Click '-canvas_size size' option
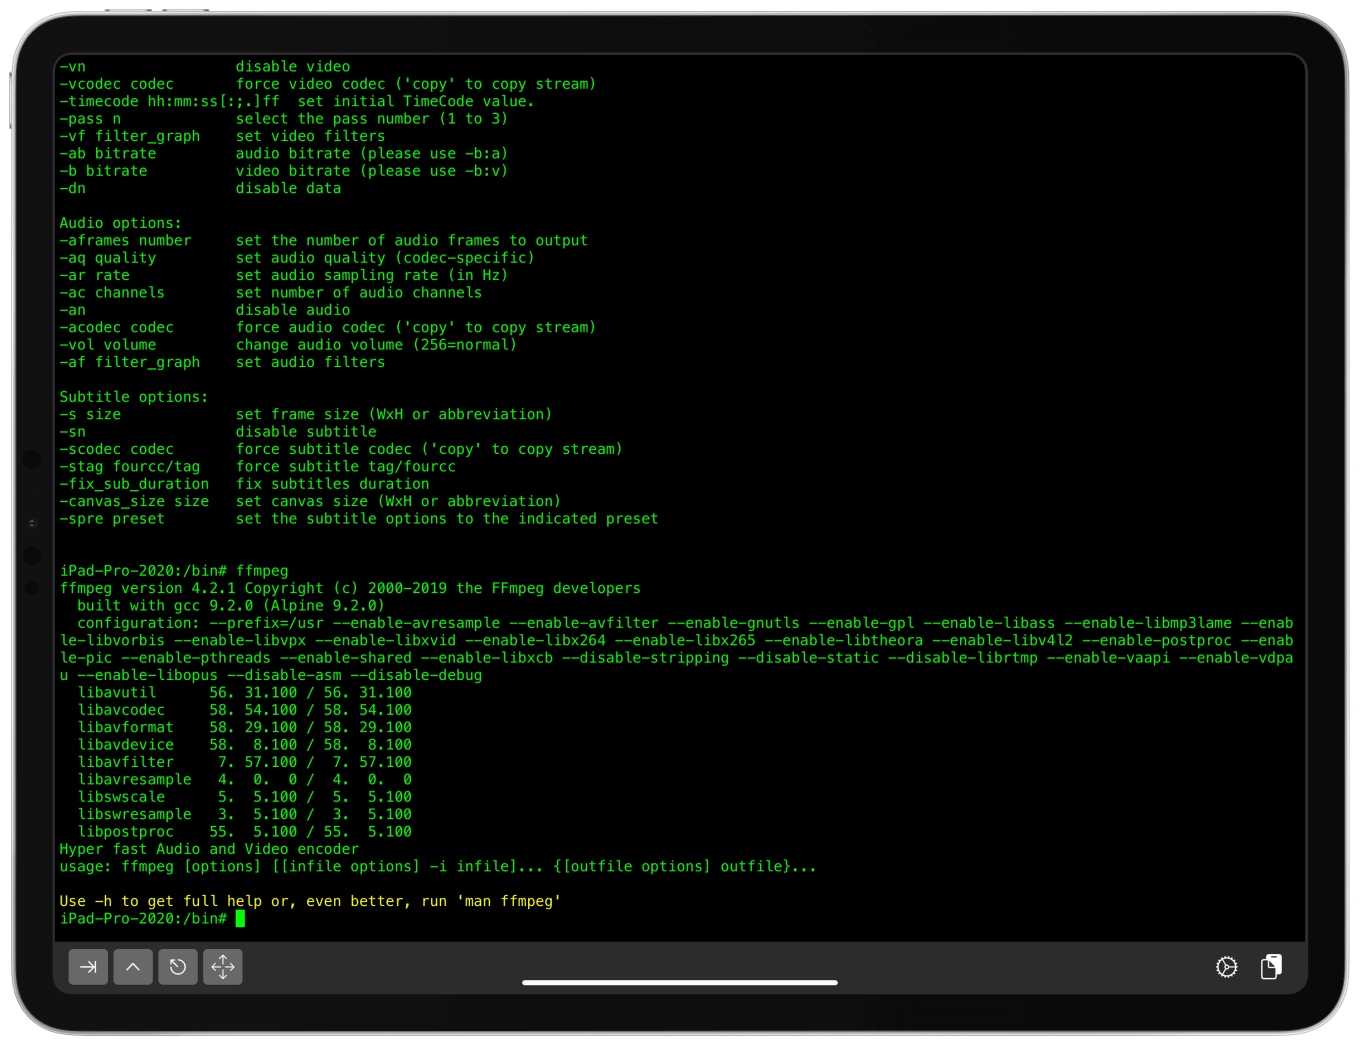This screenshot has height=1047, width=1360. [134, 501]
